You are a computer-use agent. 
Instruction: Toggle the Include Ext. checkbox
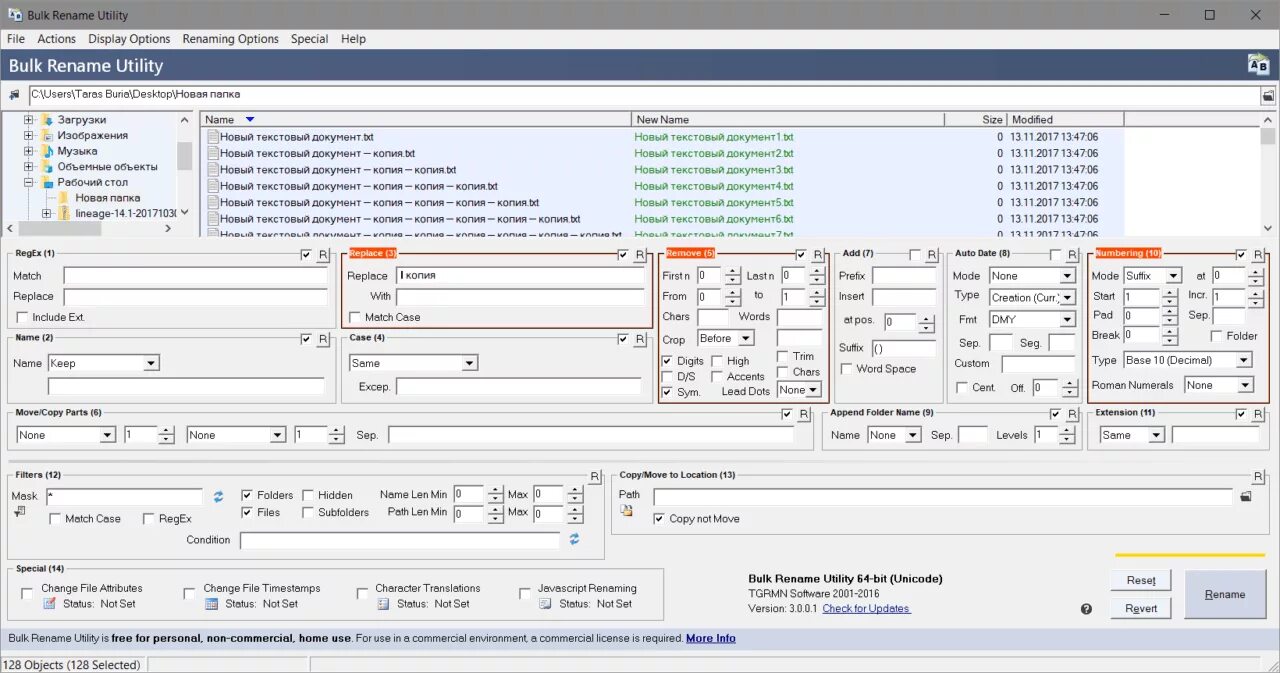[24, 317]
